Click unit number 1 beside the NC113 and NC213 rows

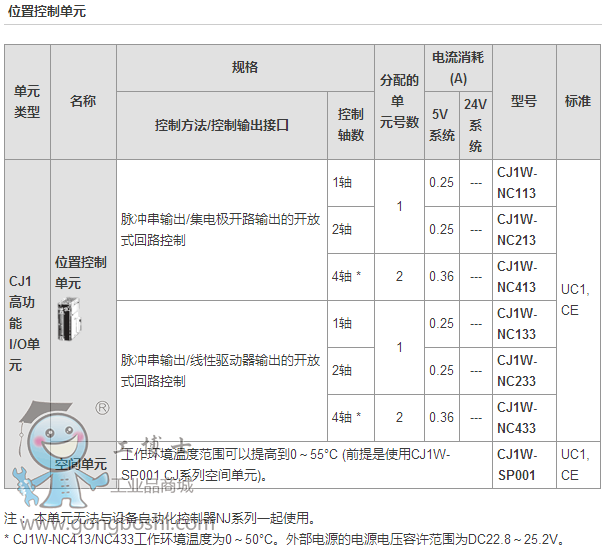(x=399, y=206)
